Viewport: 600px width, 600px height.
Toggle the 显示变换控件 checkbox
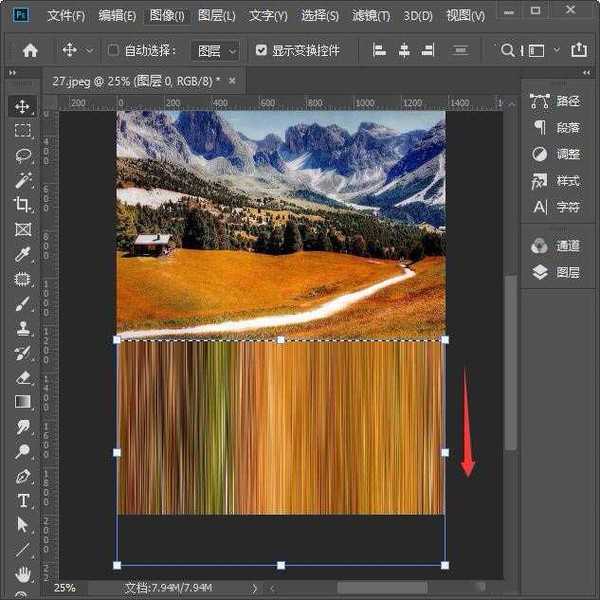tap(262, 50)
